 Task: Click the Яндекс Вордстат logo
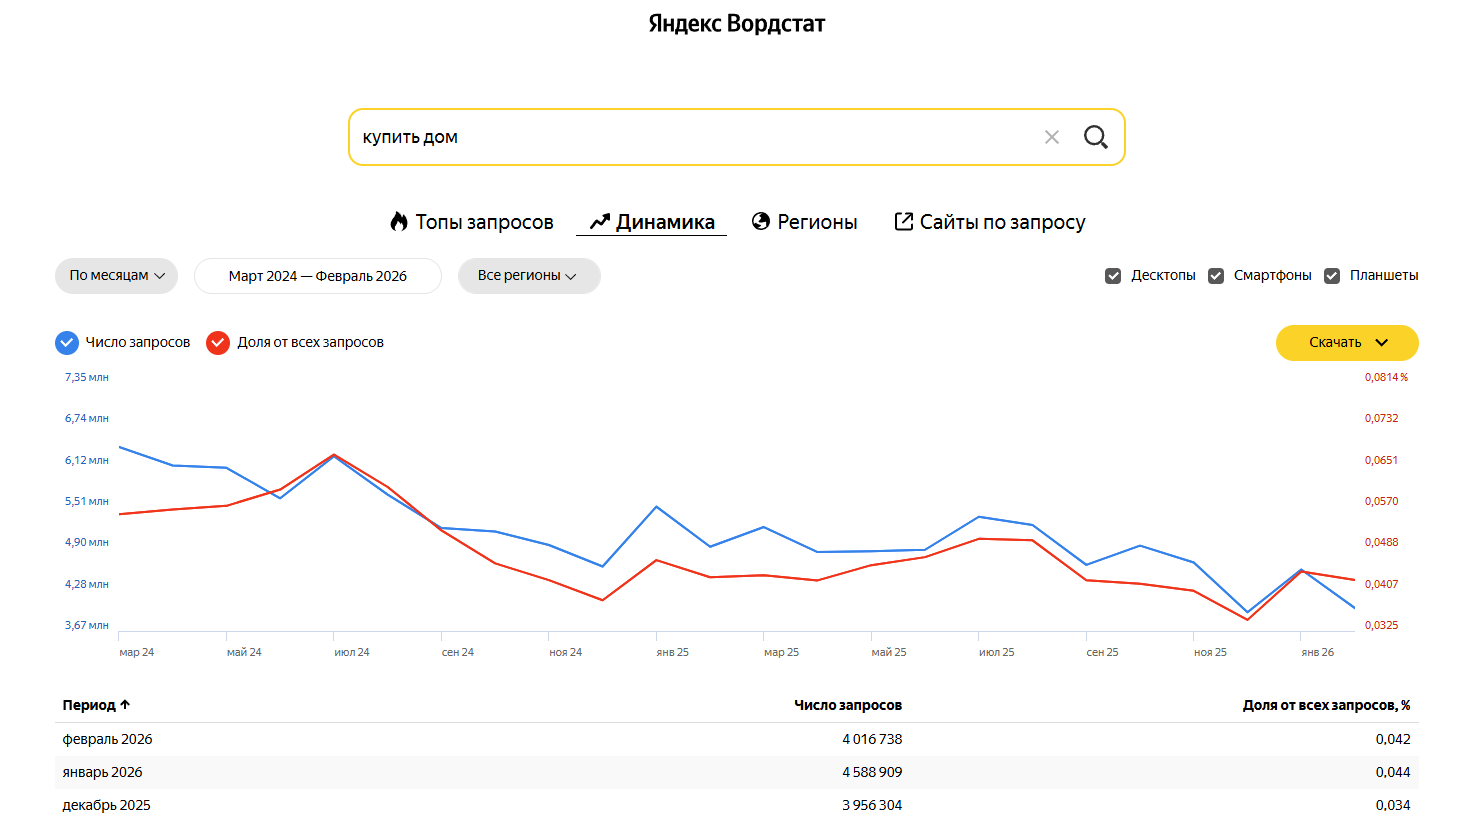click(x=737, y=23)
